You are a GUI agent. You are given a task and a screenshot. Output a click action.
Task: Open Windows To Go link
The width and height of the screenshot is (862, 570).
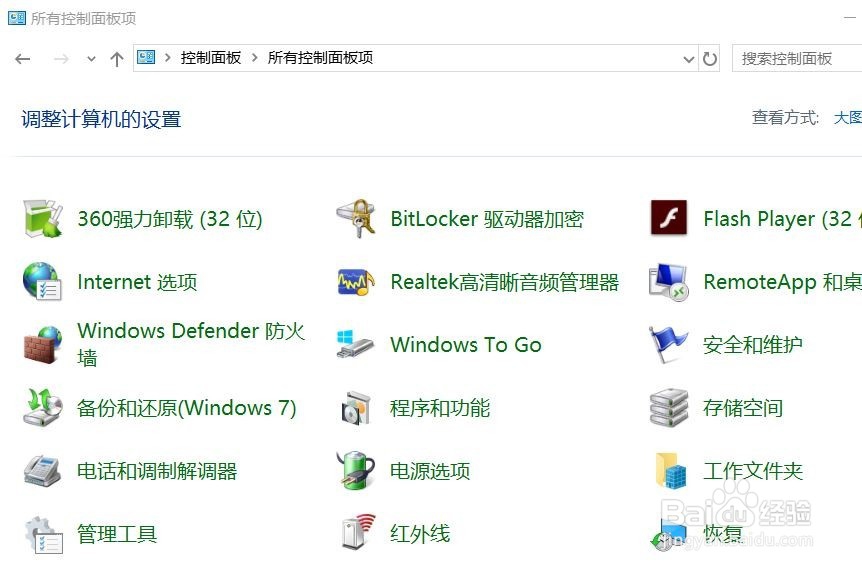(466, 345)
